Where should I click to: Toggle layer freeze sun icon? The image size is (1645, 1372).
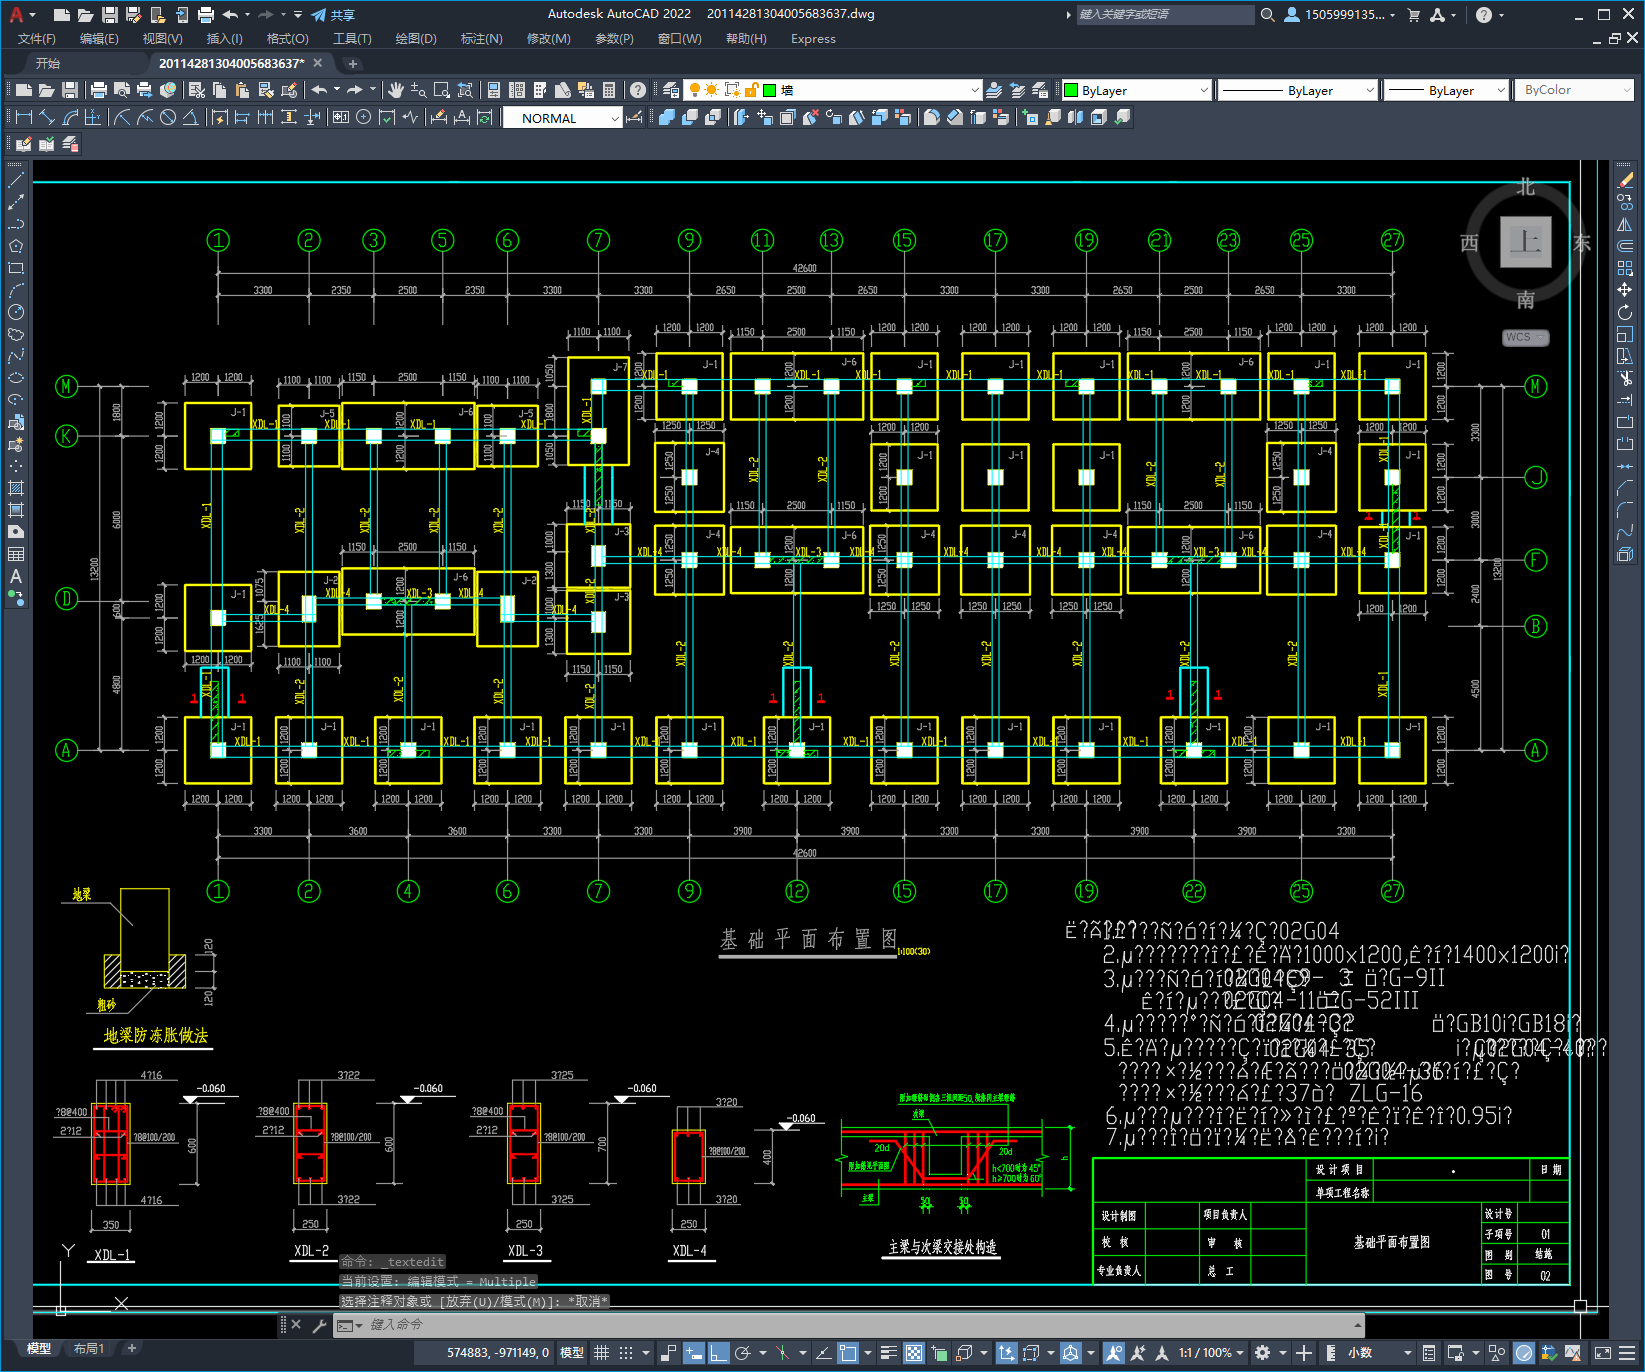(712, 90)
